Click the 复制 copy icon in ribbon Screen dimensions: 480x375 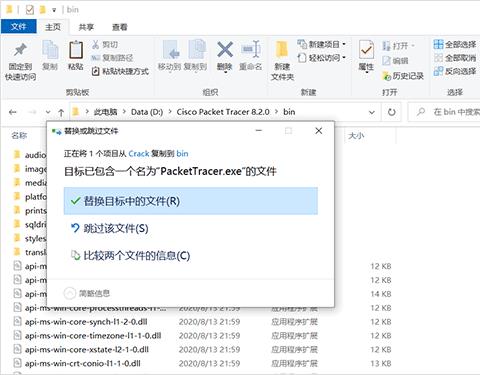[50, 50]
